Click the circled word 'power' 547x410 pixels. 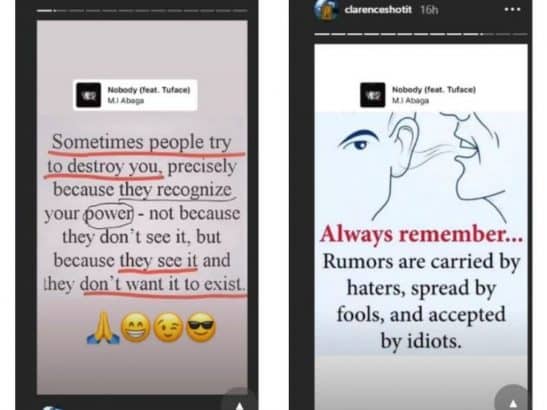pos(109,213)
